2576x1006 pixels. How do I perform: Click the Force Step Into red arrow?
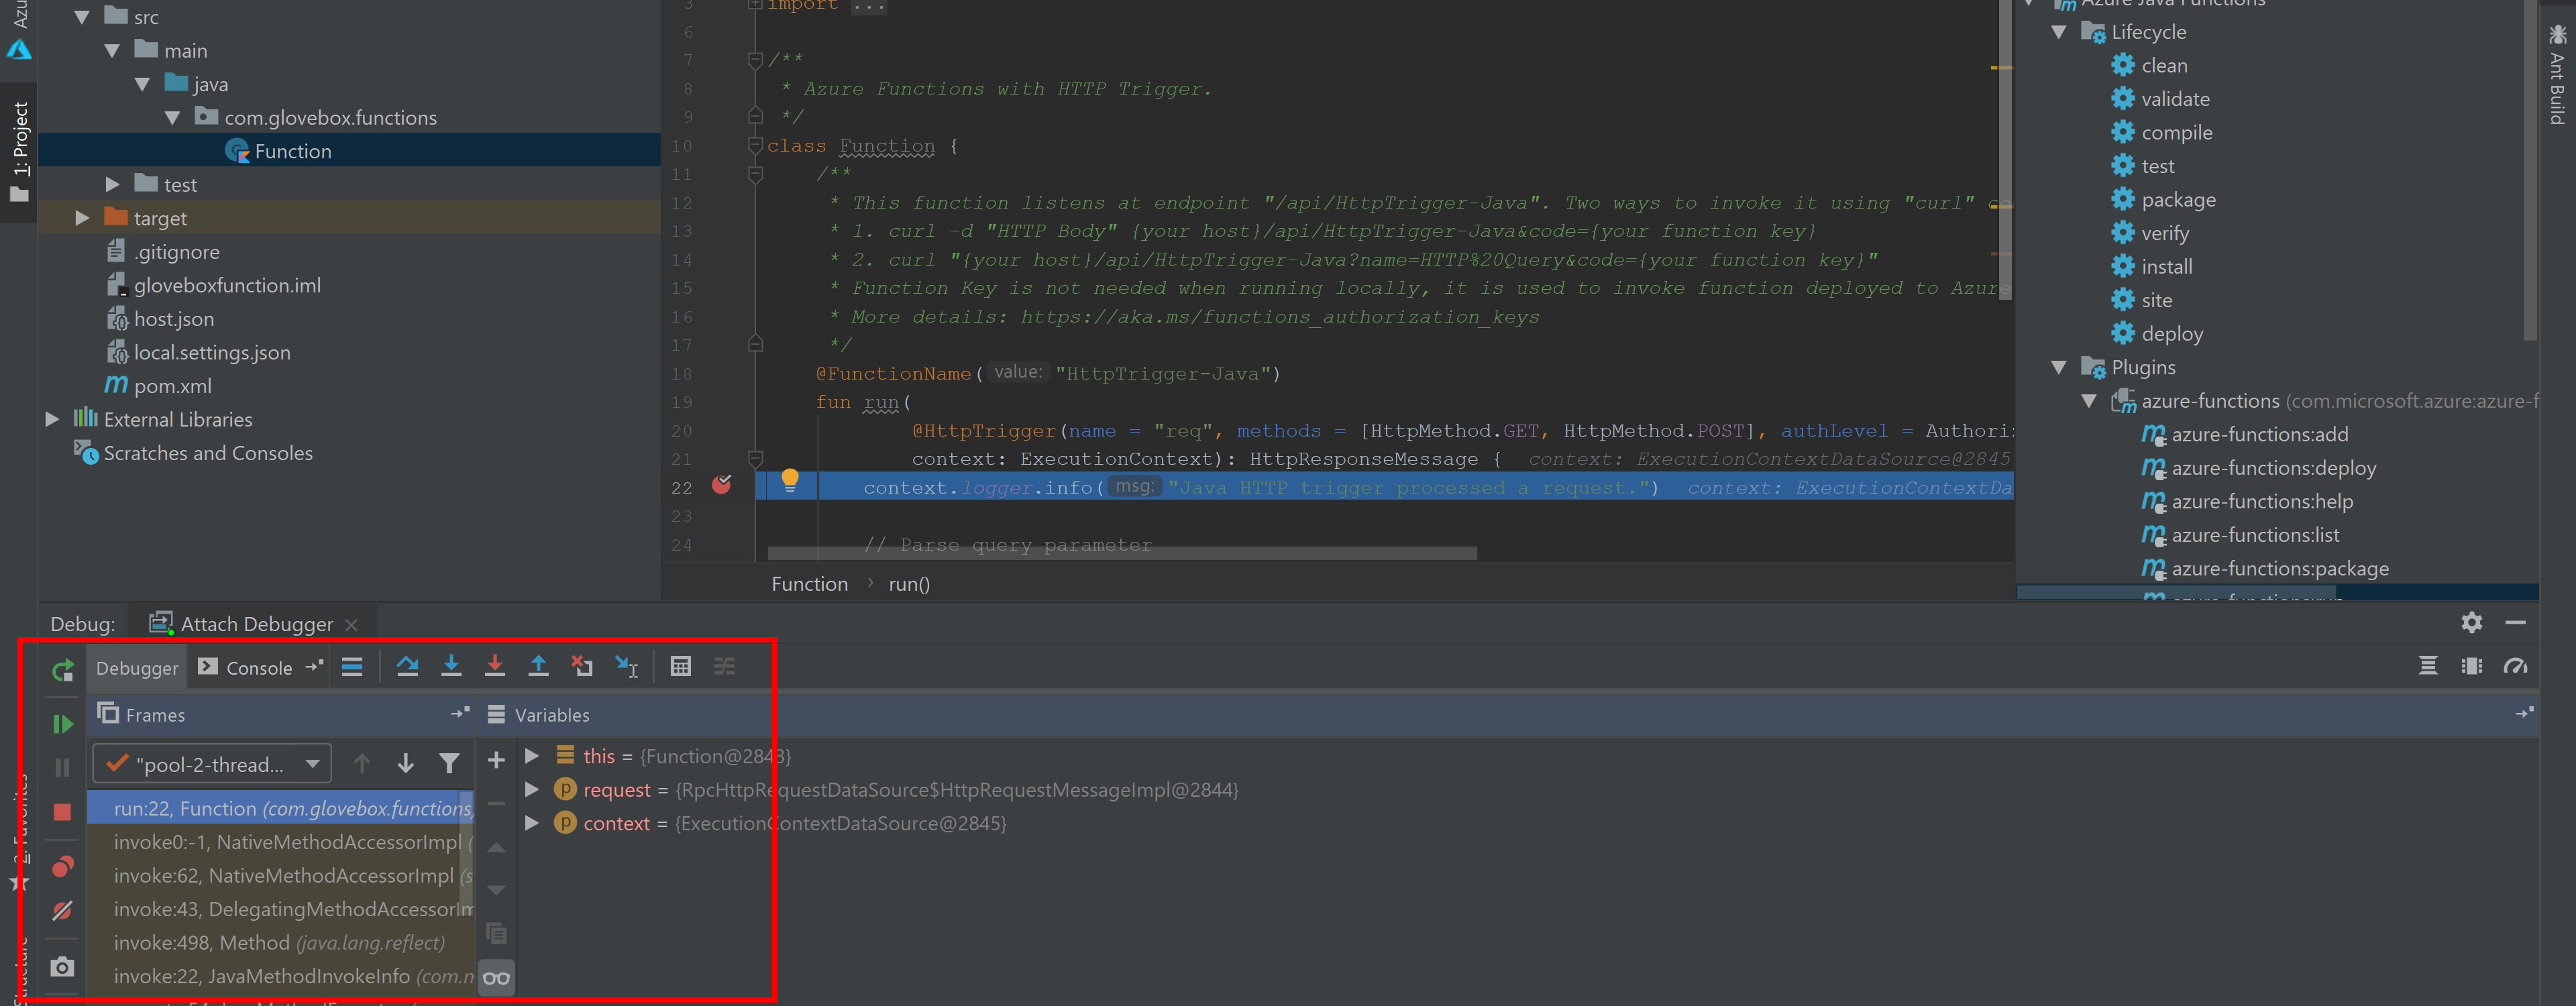pyautogui.click(x=494, y=666)
